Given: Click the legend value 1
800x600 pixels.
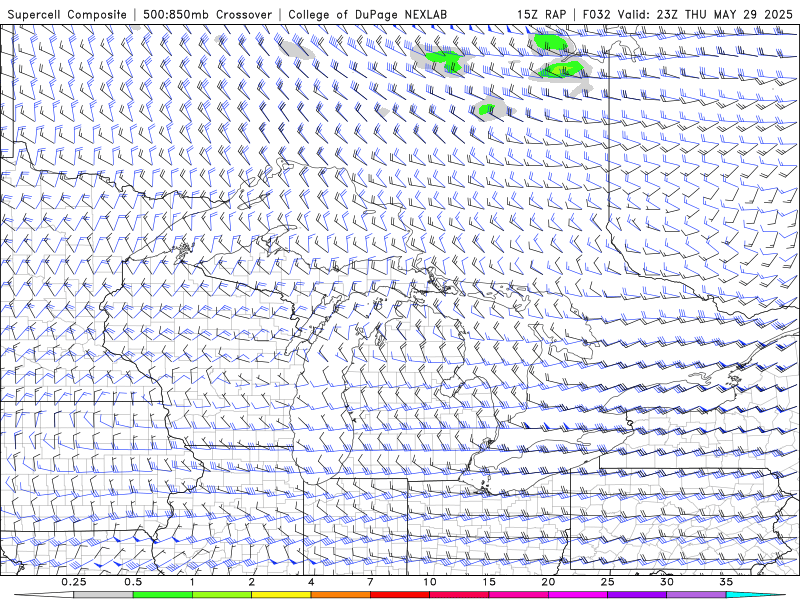Looking at the screenshot, I should [192, 582].
